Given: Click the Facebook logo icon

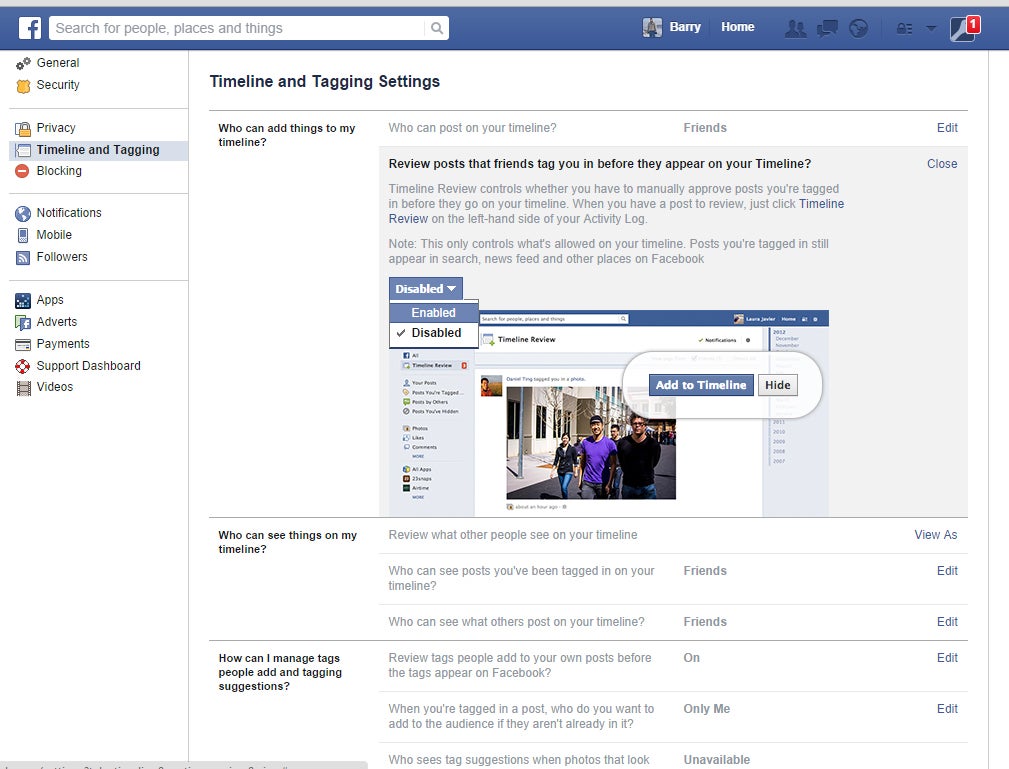Looking at the screenshot, I should click(x=30, y=28).
